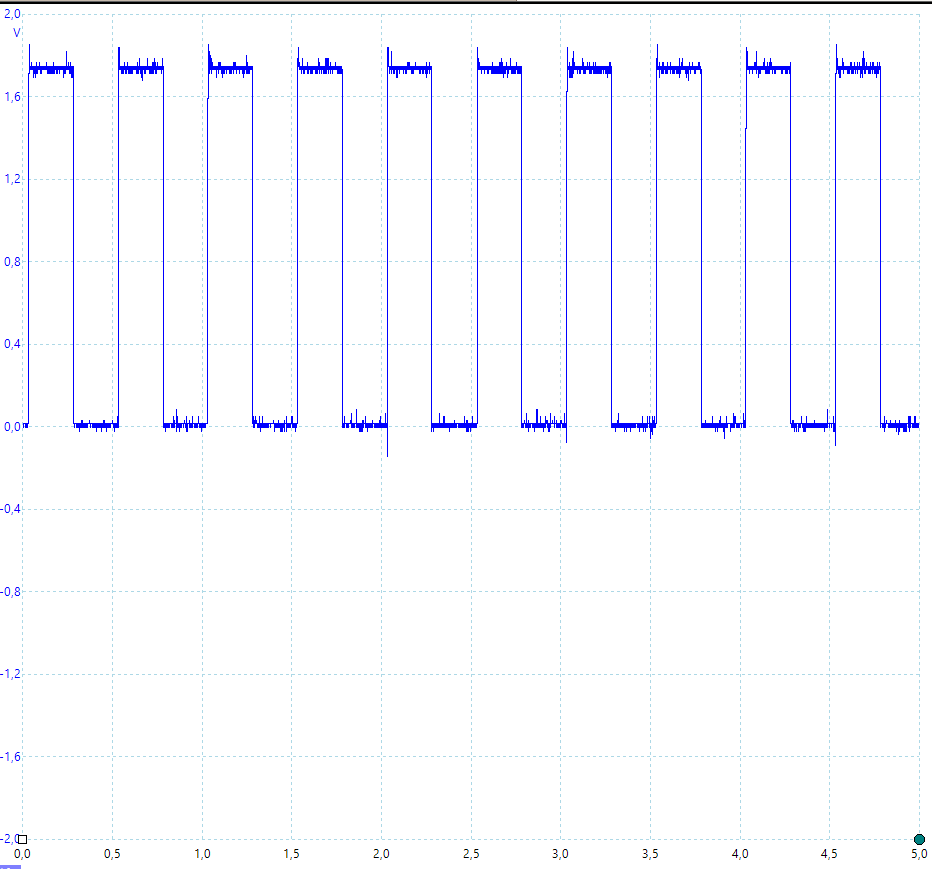Click the 'V' unit label on voltage axis
Screen dimensions: 932x869
coord(16,33)
